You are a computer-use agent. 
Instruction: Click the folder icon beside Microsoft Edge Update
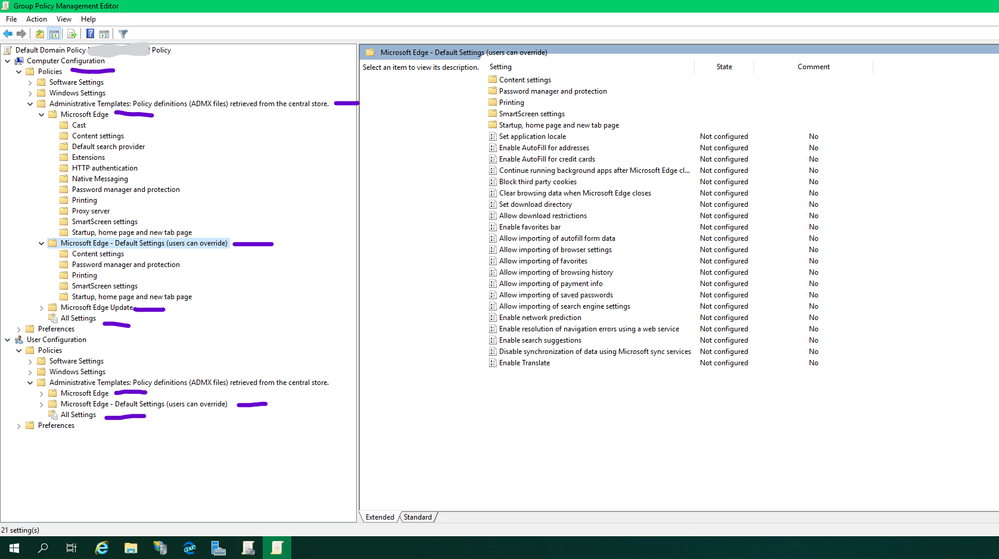point(52,307)
